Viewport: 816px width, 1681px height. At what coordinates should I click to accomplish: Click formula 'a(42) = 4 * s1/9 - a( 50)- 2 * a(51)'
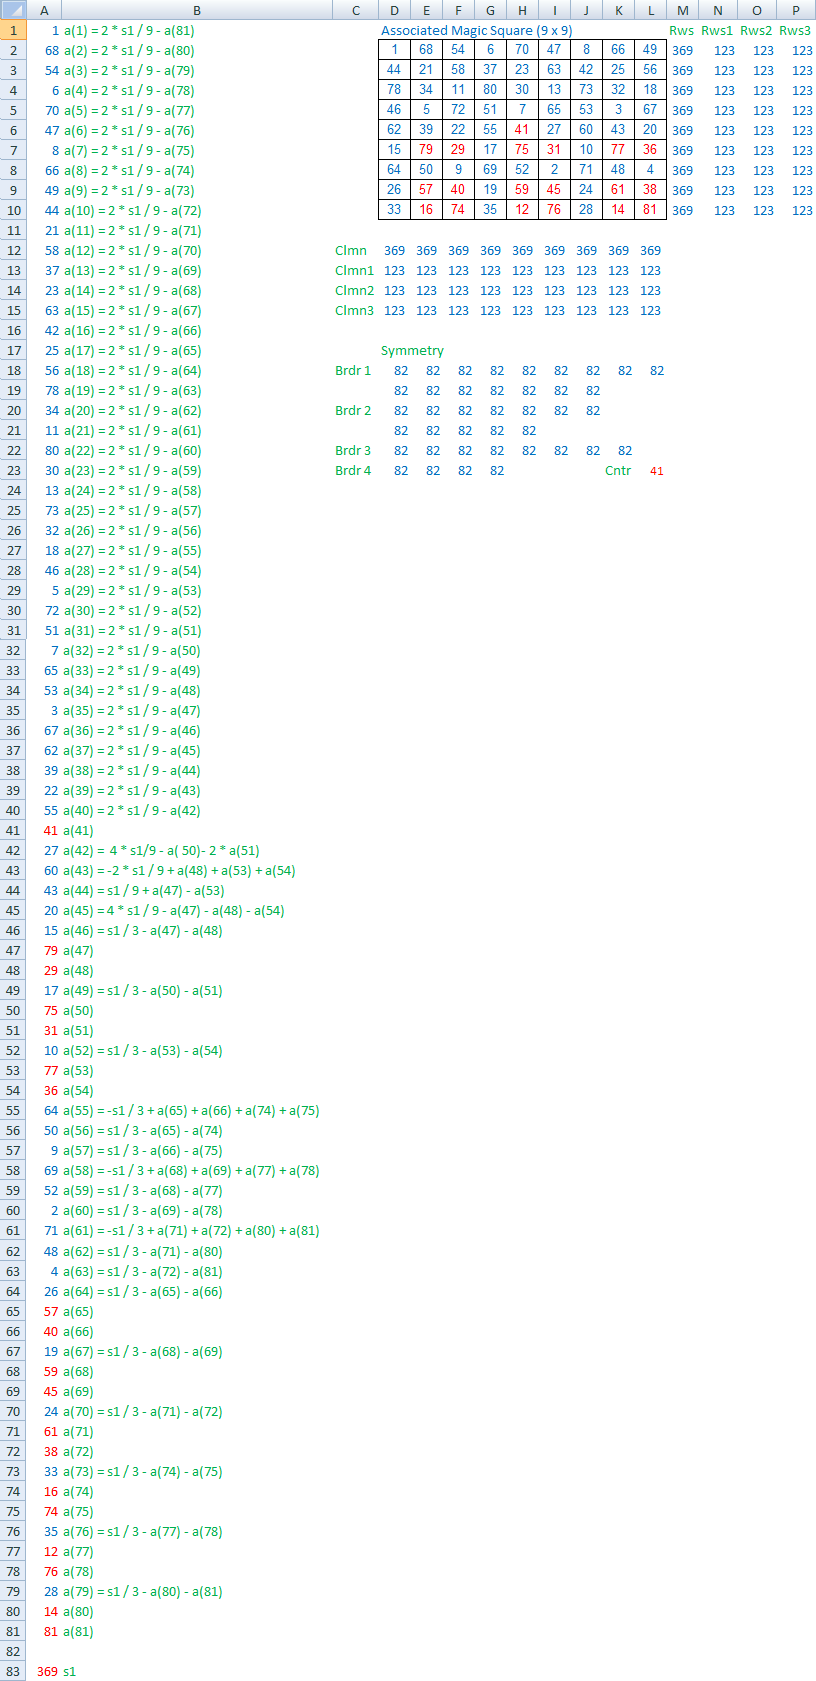pos(161,850)
